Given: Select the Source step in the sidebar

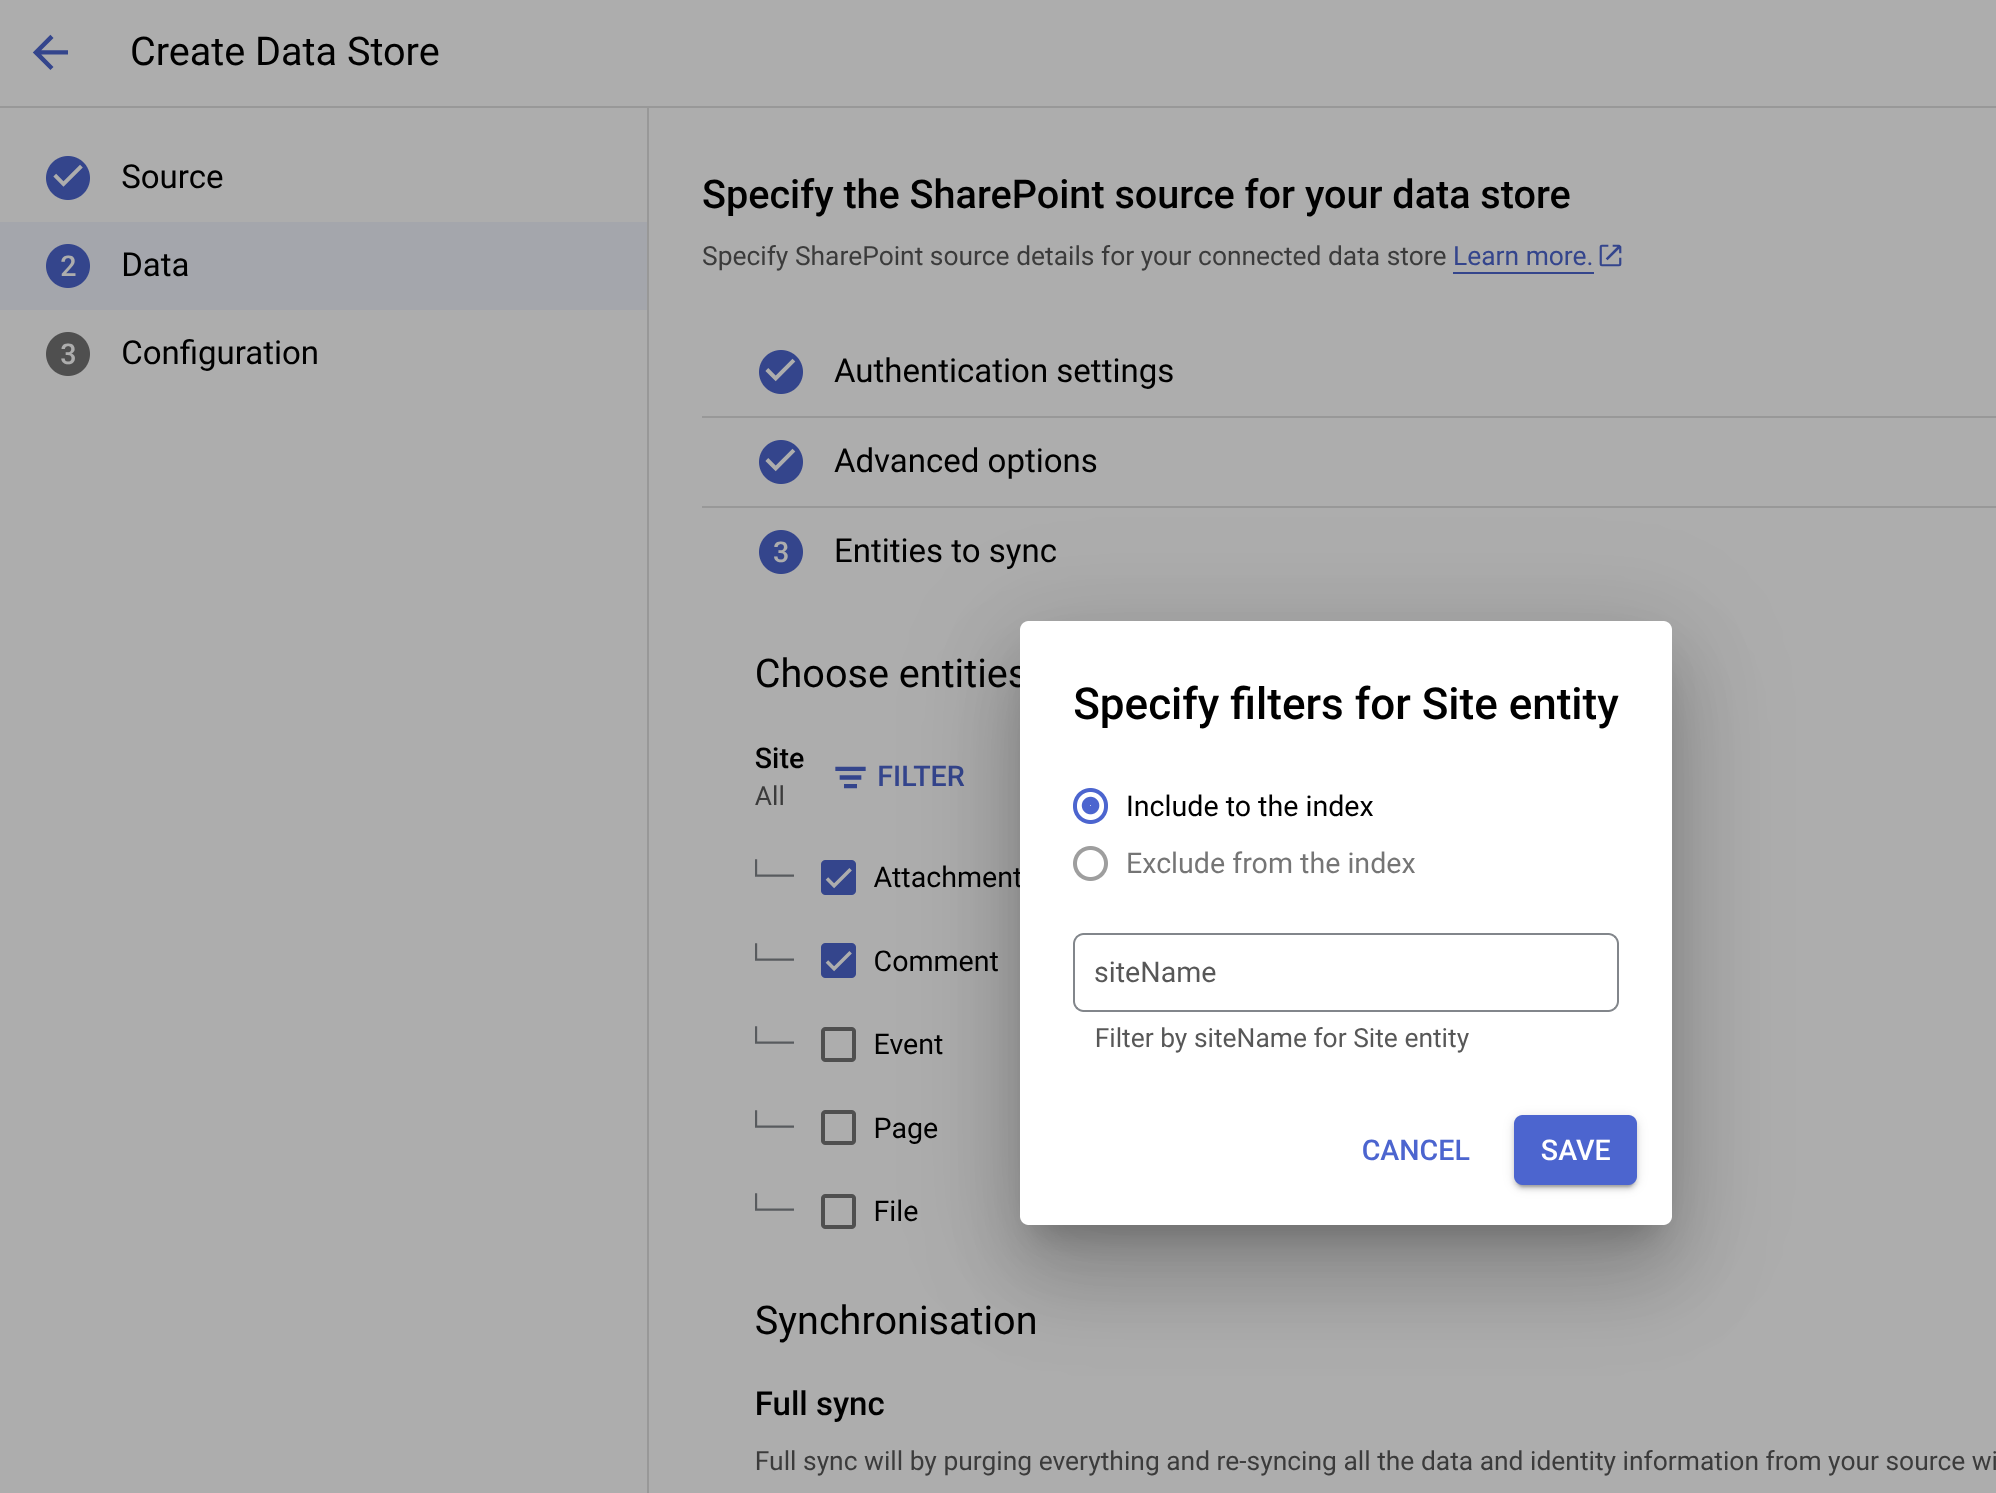Looking at the screenshot, I should [172, 176].
